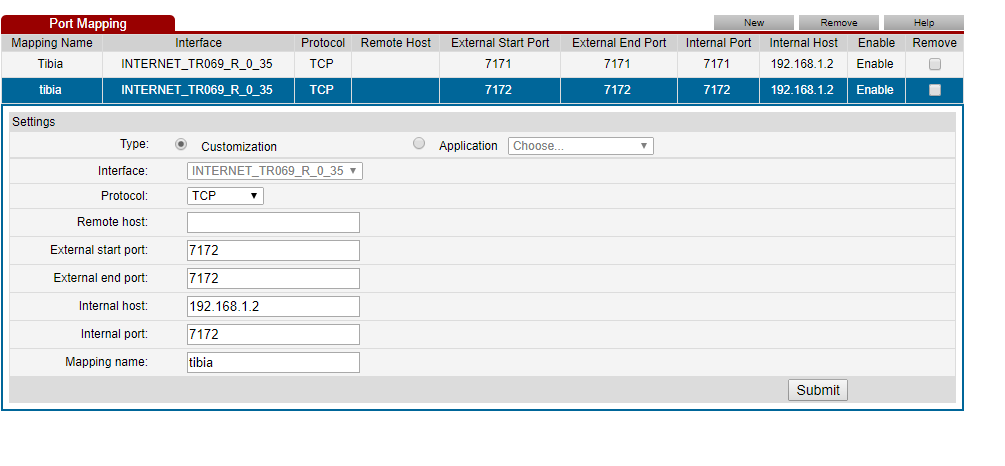
Task: Click the Mapping name input field
Action: point(273,362)
